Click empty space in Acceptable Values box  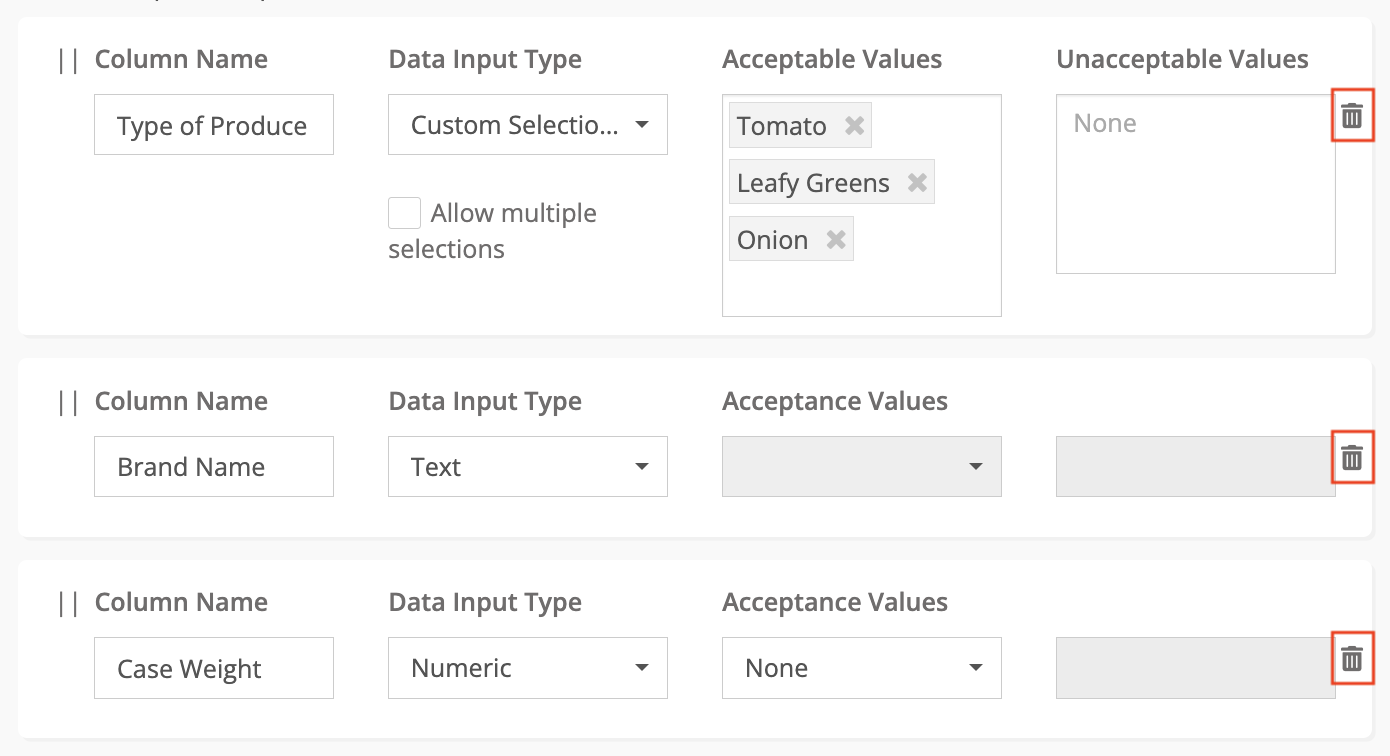861,288
